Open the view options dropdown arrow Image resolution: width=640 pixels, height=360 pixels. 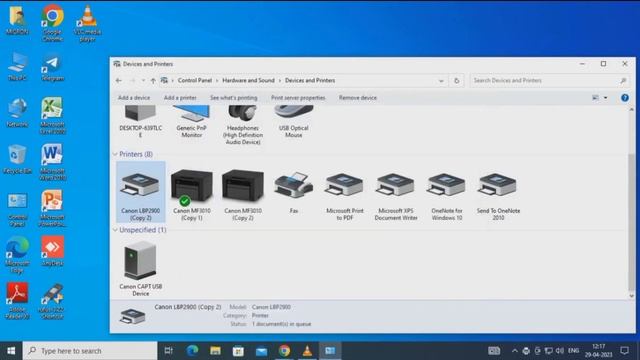(x=606, y=98)
